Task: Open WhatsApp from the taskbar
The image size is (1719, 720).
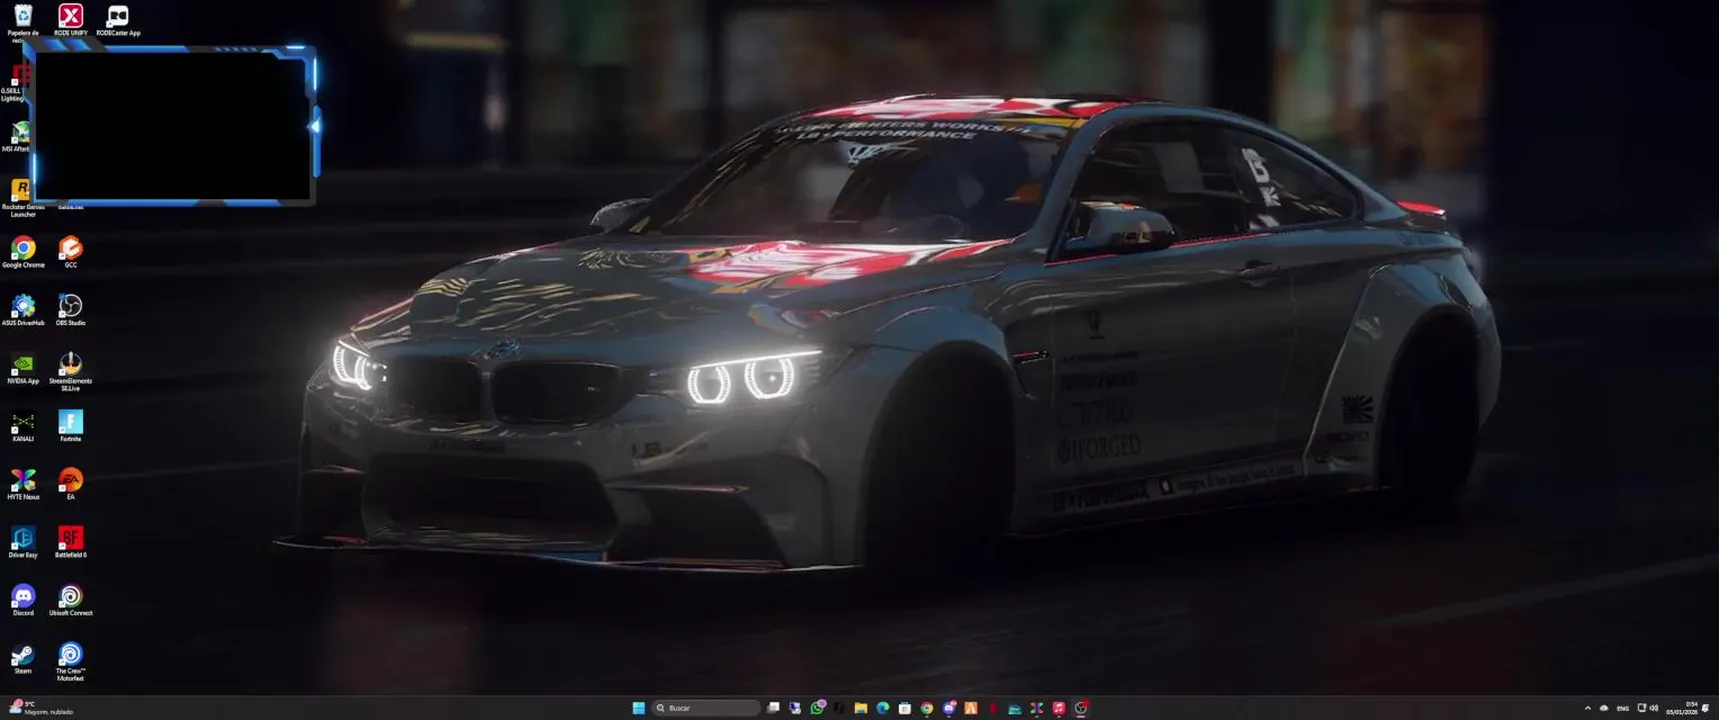Action: point(817,708)
